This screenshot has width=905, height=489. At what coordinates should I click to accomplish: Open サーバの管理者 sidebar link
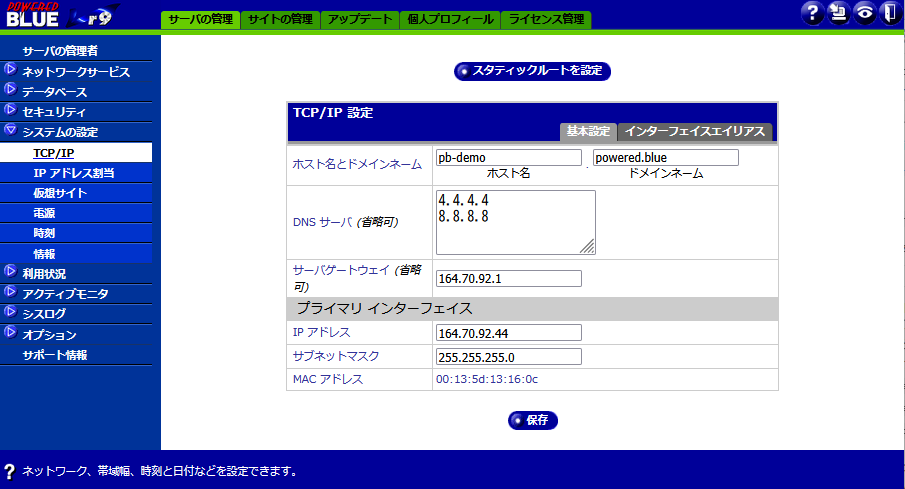pos(60,51)
